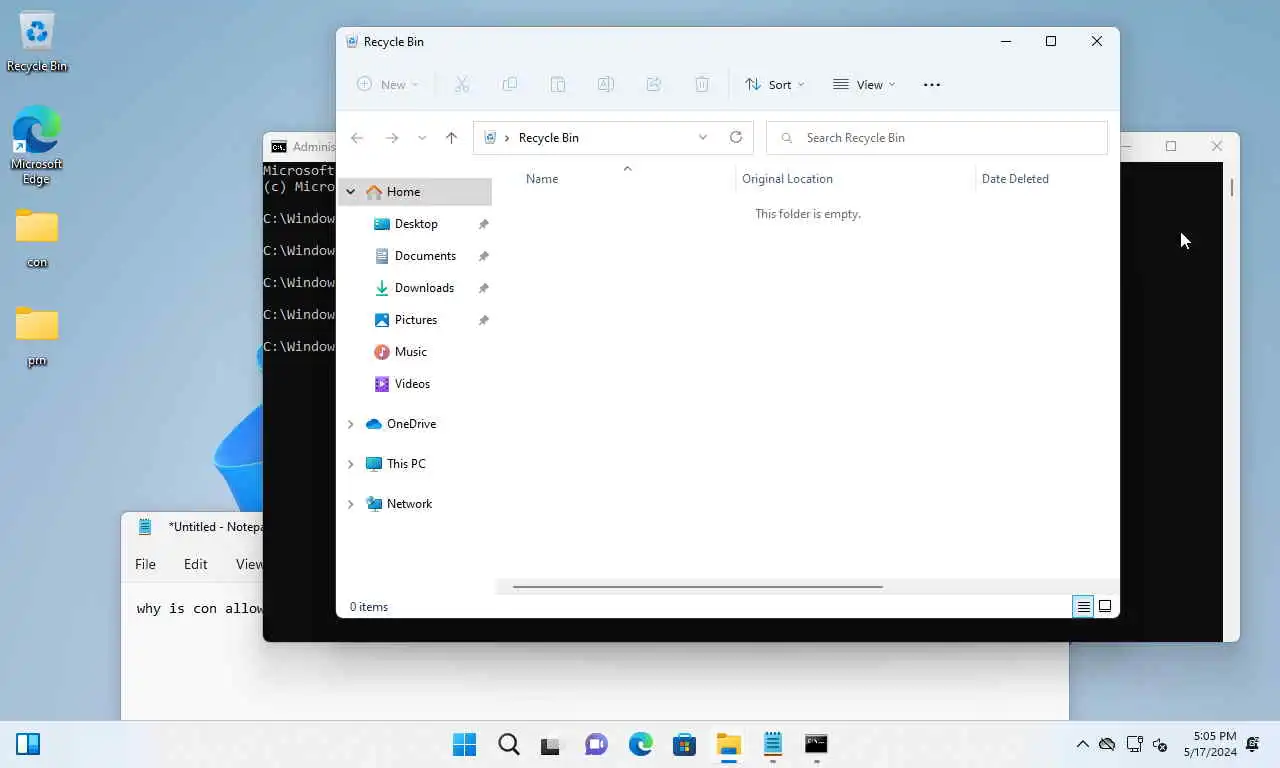Click the pin icon beside Downloads

pos(483,288)
